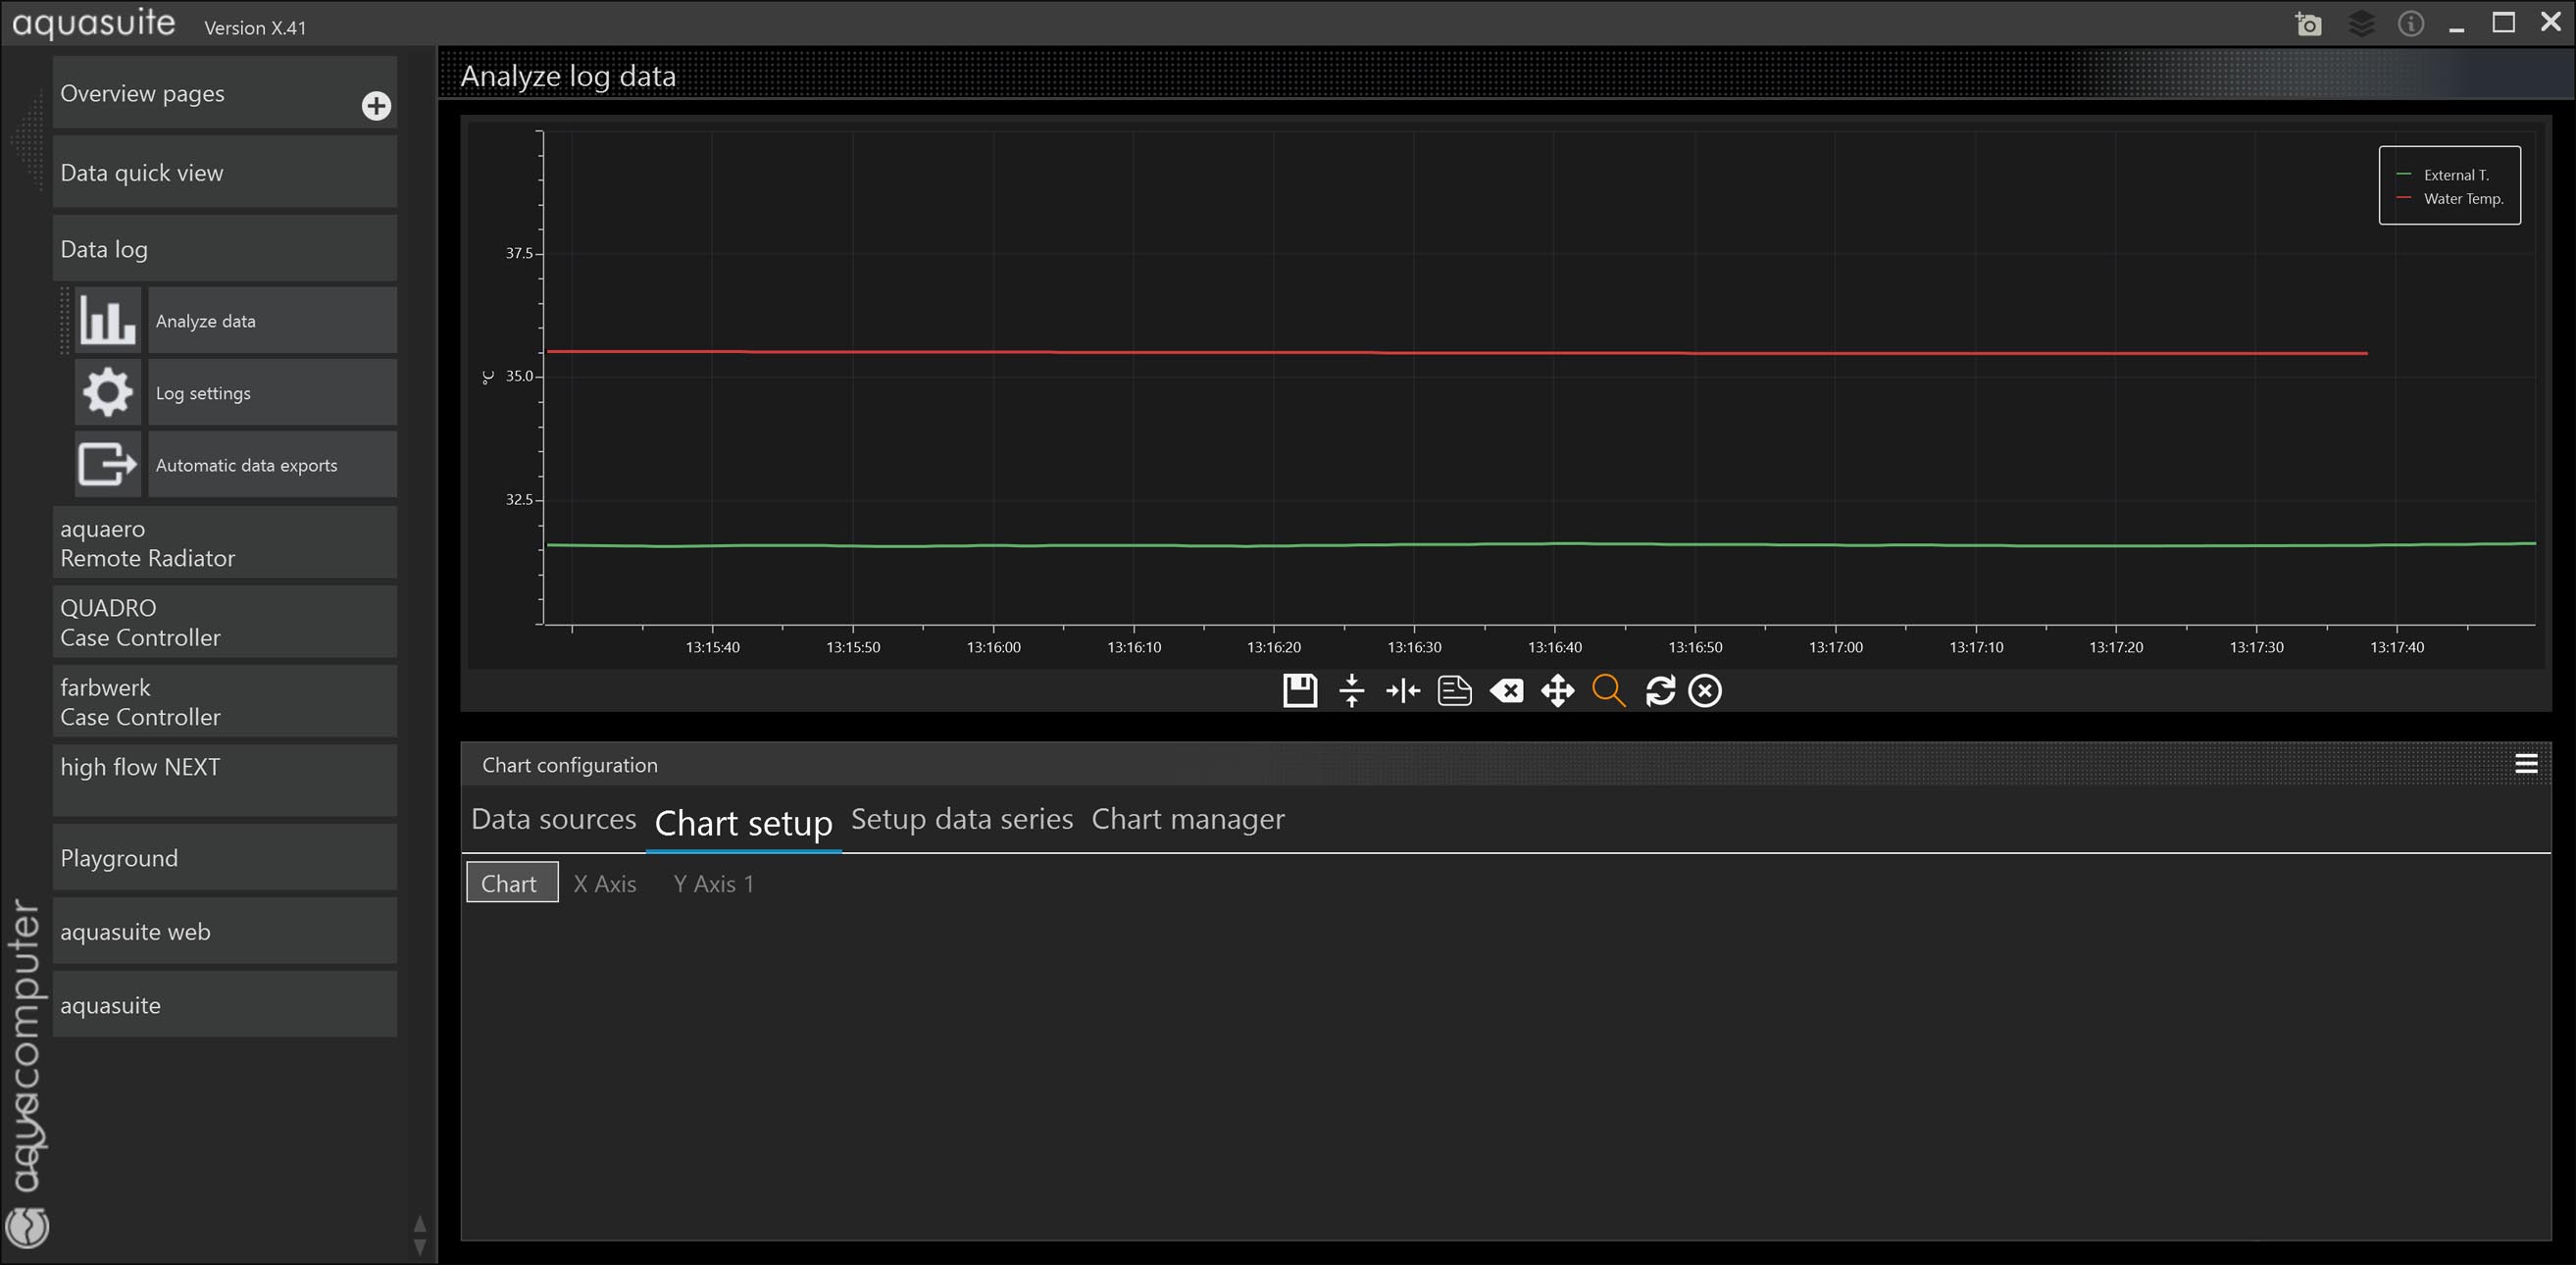Open the Chart configuration hamburger menu
The height and width of the screenshot is (1265, 2576).
click(x=2526, y=764)
